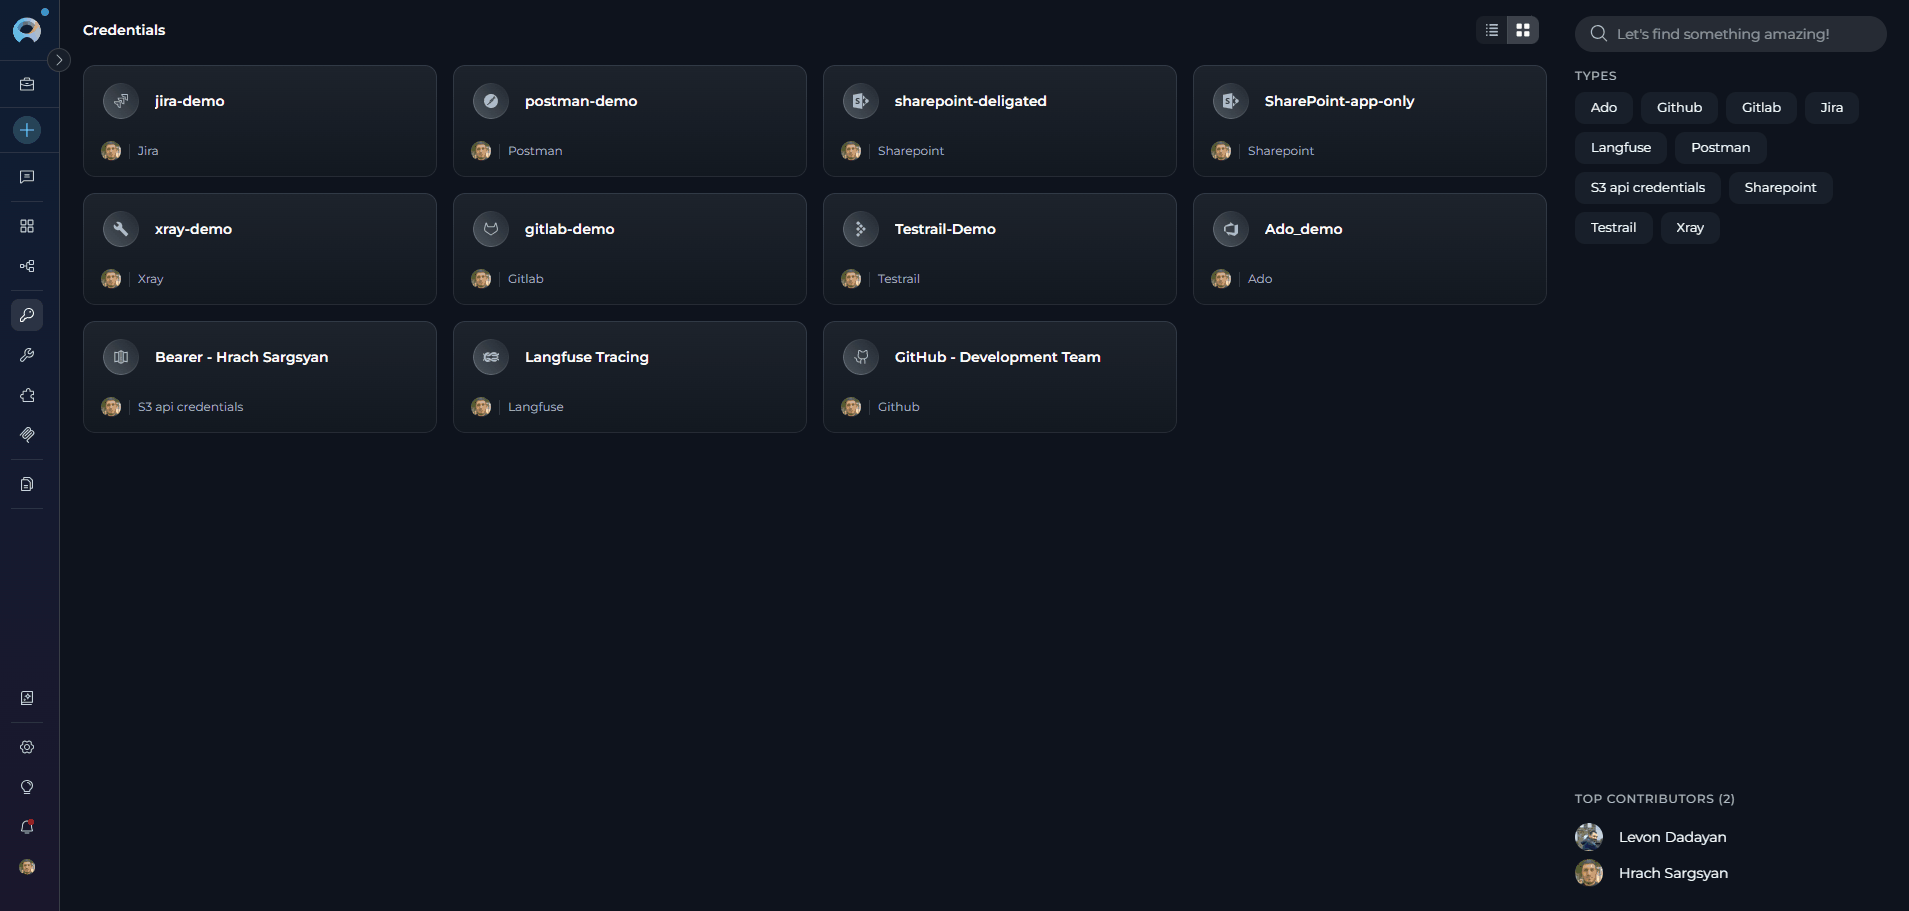
Task: Open the documents copy icon in sidebar
Action: (27, 484)
